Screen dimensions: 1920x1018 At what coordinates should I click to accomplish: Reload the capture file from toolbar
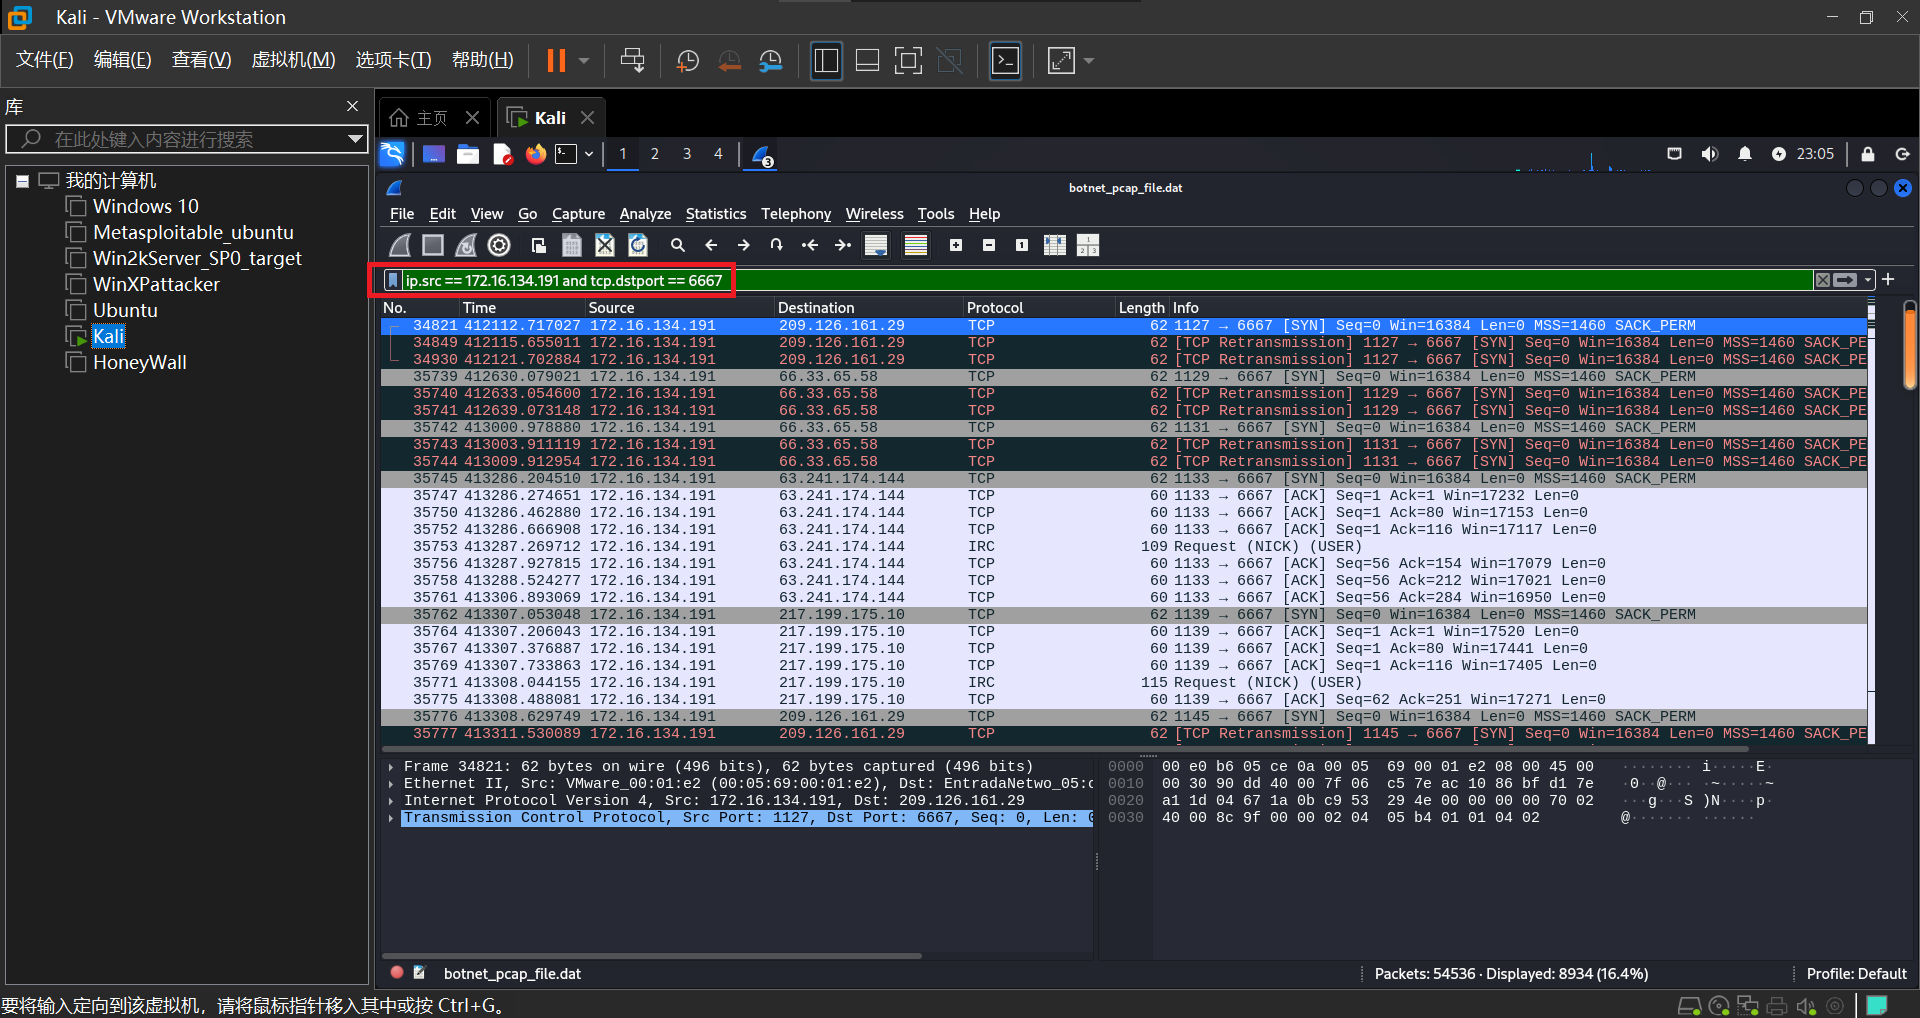click(638, 245)
